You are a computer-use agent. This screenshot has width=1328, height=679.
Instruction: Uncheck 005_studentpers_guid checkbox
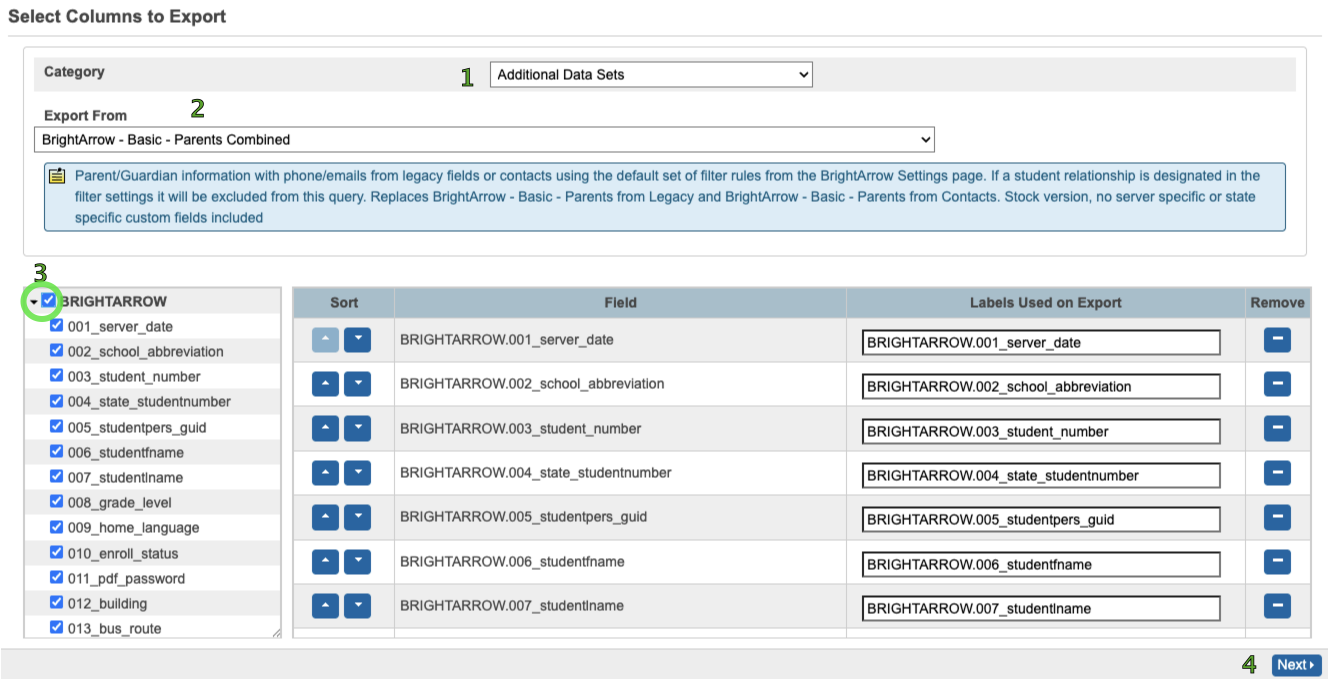click(57, 426)
